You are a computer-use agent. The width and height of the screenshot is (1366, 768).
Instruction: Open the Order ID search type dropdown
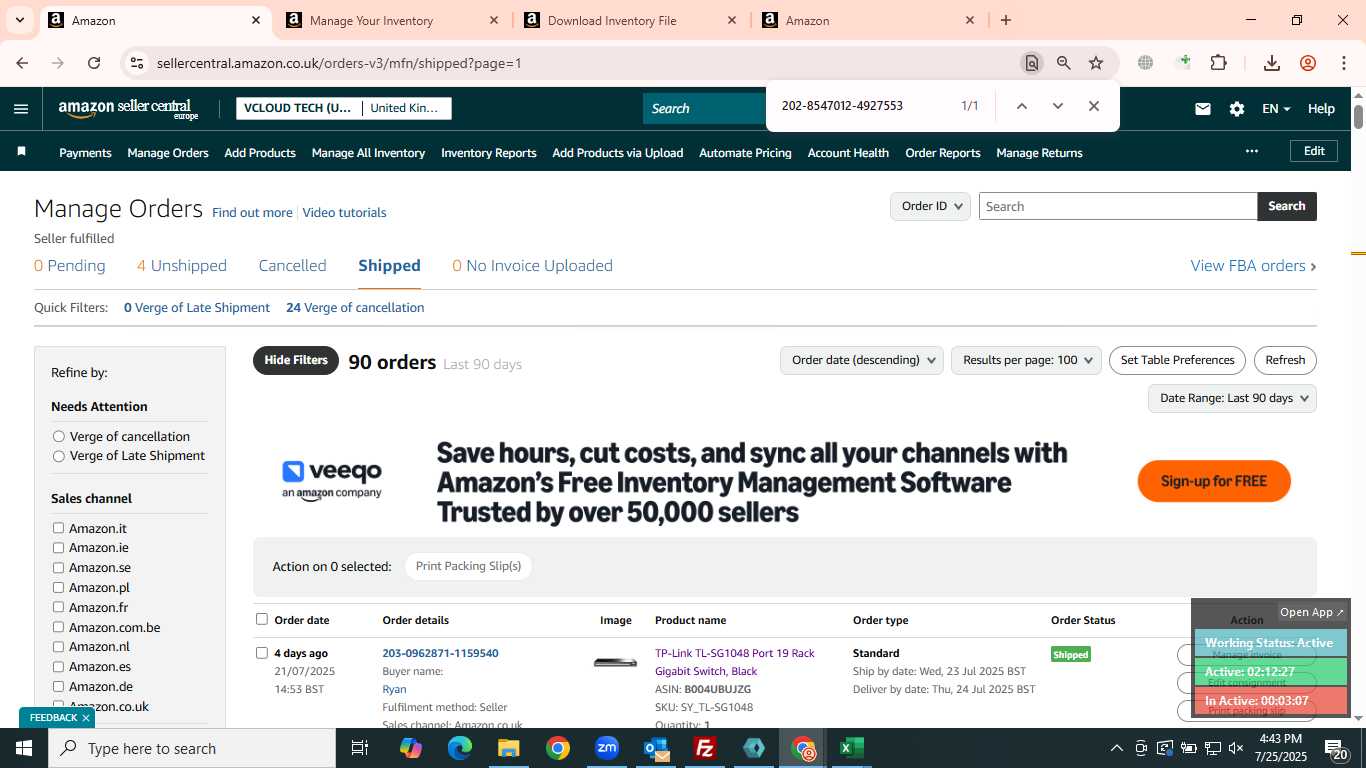[x=930, y=206]
